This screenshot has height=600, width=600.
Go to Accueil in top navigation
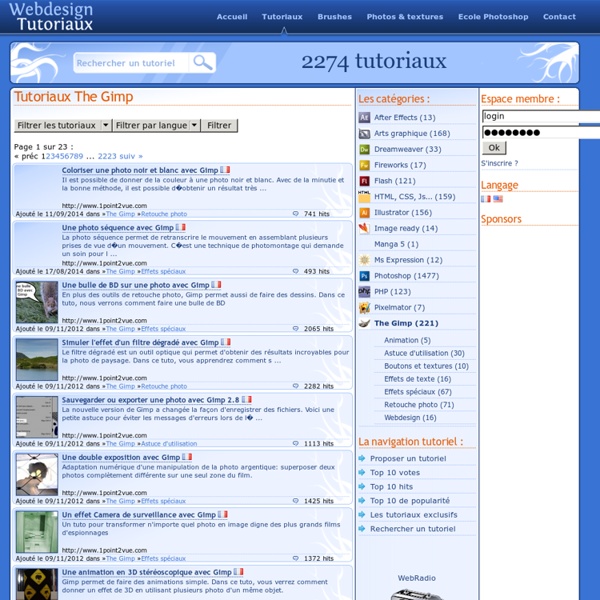pos(232,17)
